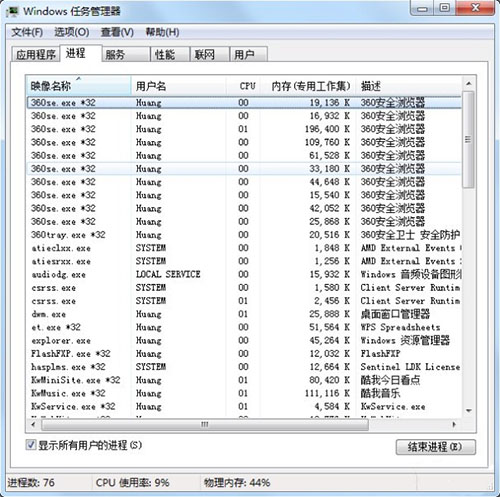Select the KwMiniSite.exe *32 process

[x=244, y=380]
